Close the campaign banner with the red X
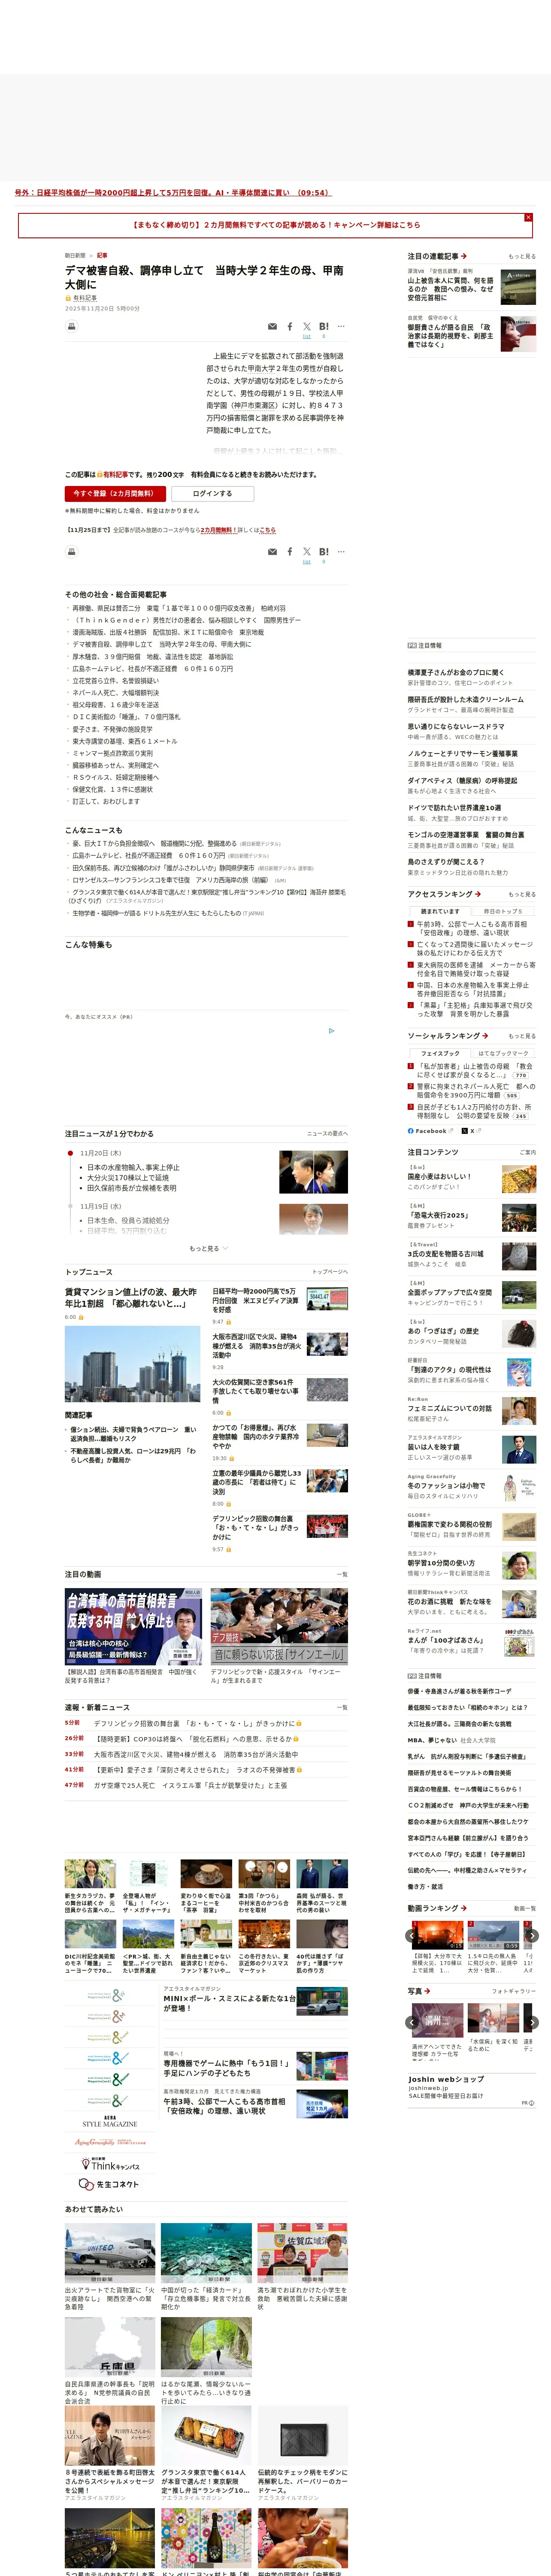The height and width of the screenshot is (2576, 551). (528, 217)
